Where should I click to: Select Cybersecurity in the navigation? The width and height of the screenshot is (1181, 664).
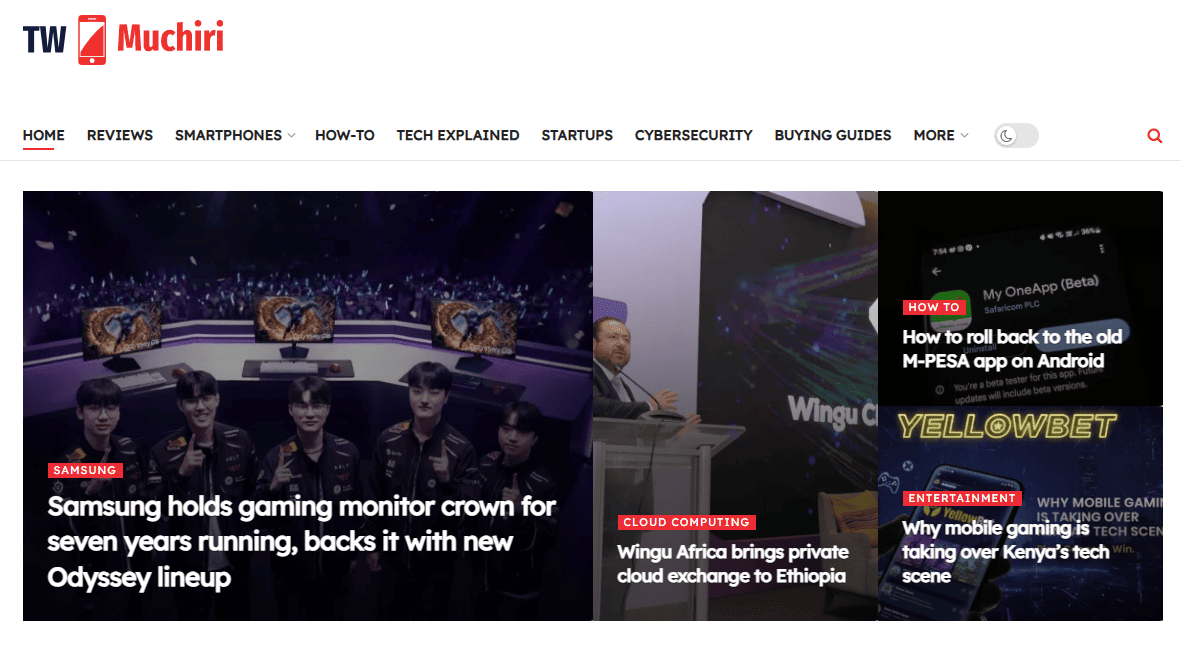click(693, 135)
